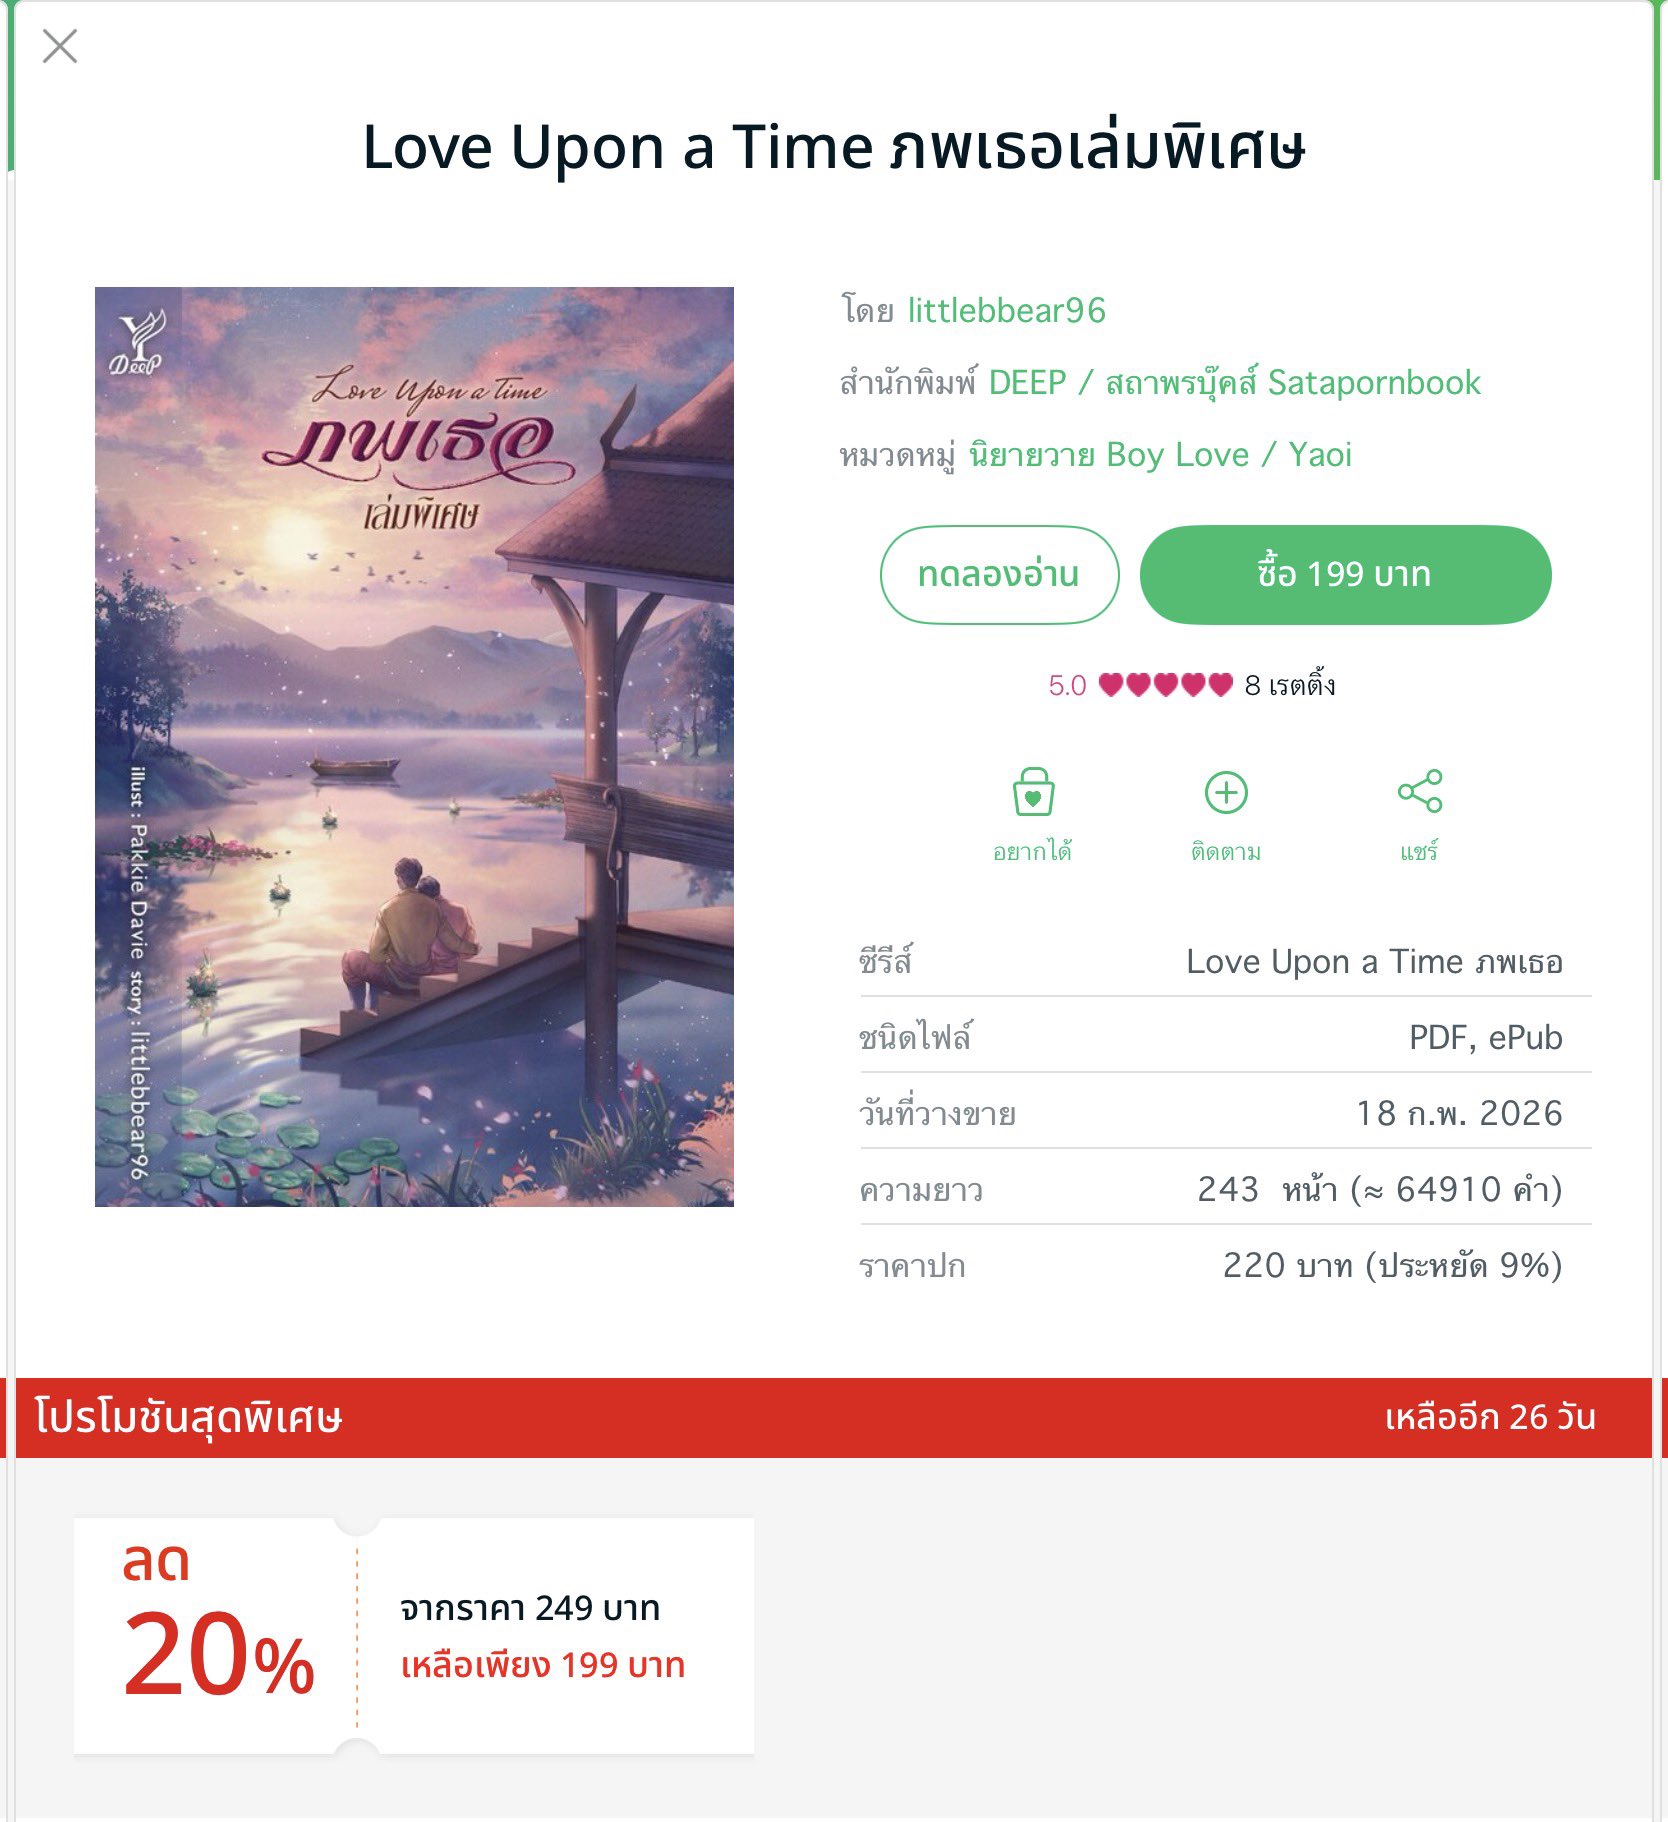Image resolution: width=1668 pixels, height=1822 pixels.
Task: Click the share icon
Action: [x=1420, y=791]
